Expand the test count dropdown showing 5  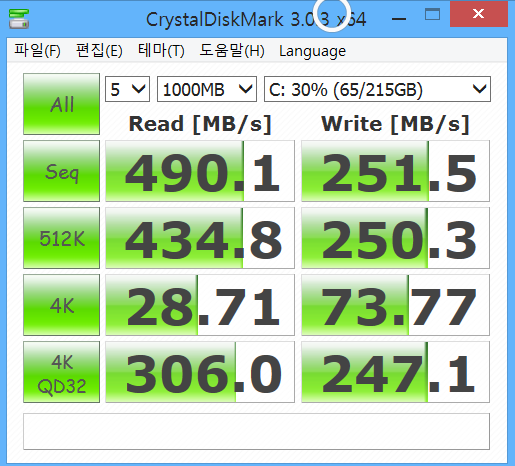127,89
